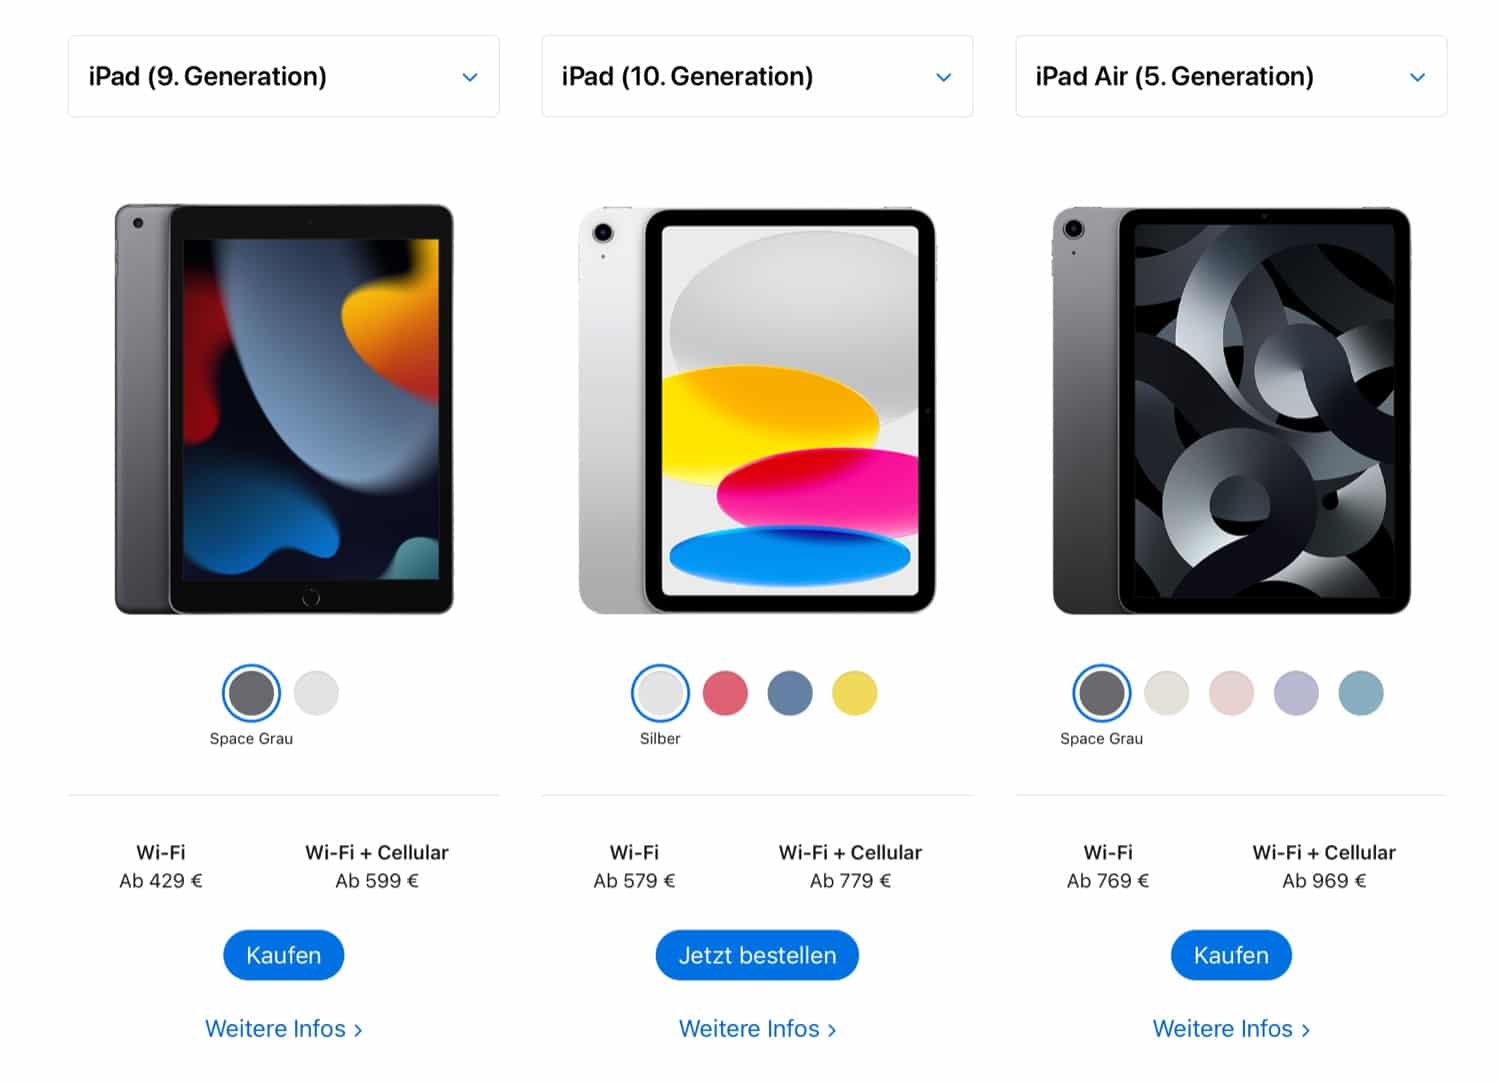The height and width of the screenshot is (1084, 1500).
Task: Pick the light blue color for iPad Air
Action: click(x=1361, y=693)
